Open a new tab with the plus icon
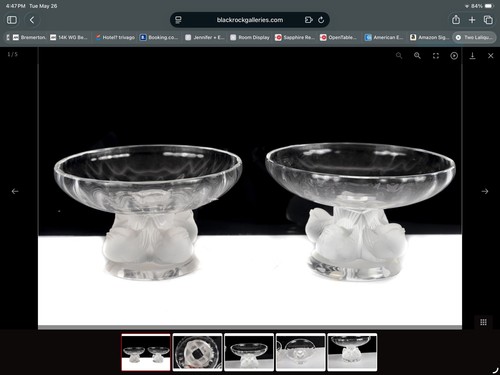 click(x=472, y=20)
